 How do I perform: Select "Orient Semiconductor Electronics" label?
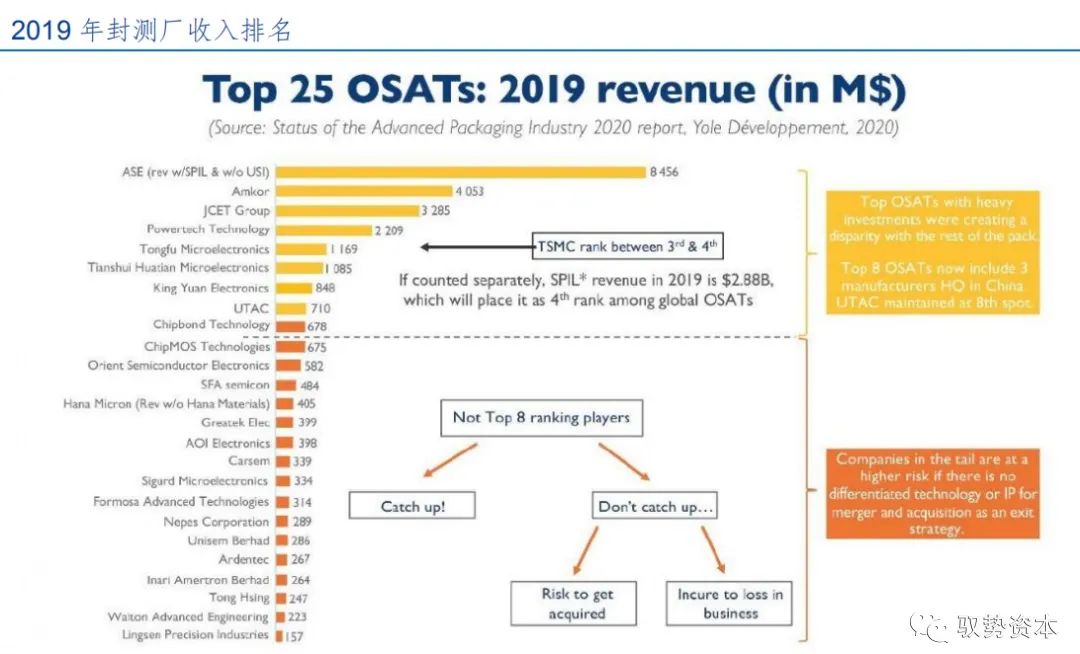[178, 366]
